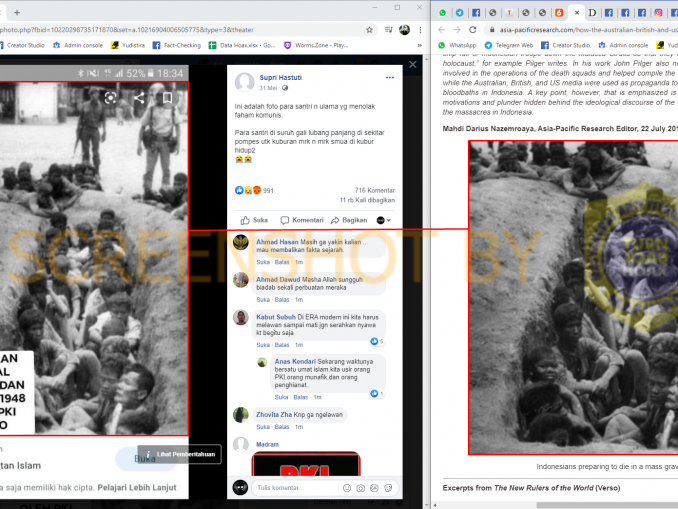Open Ahmad Hasan's profile from comment
This screenshot has width=678, height=509.
point(277,242)
